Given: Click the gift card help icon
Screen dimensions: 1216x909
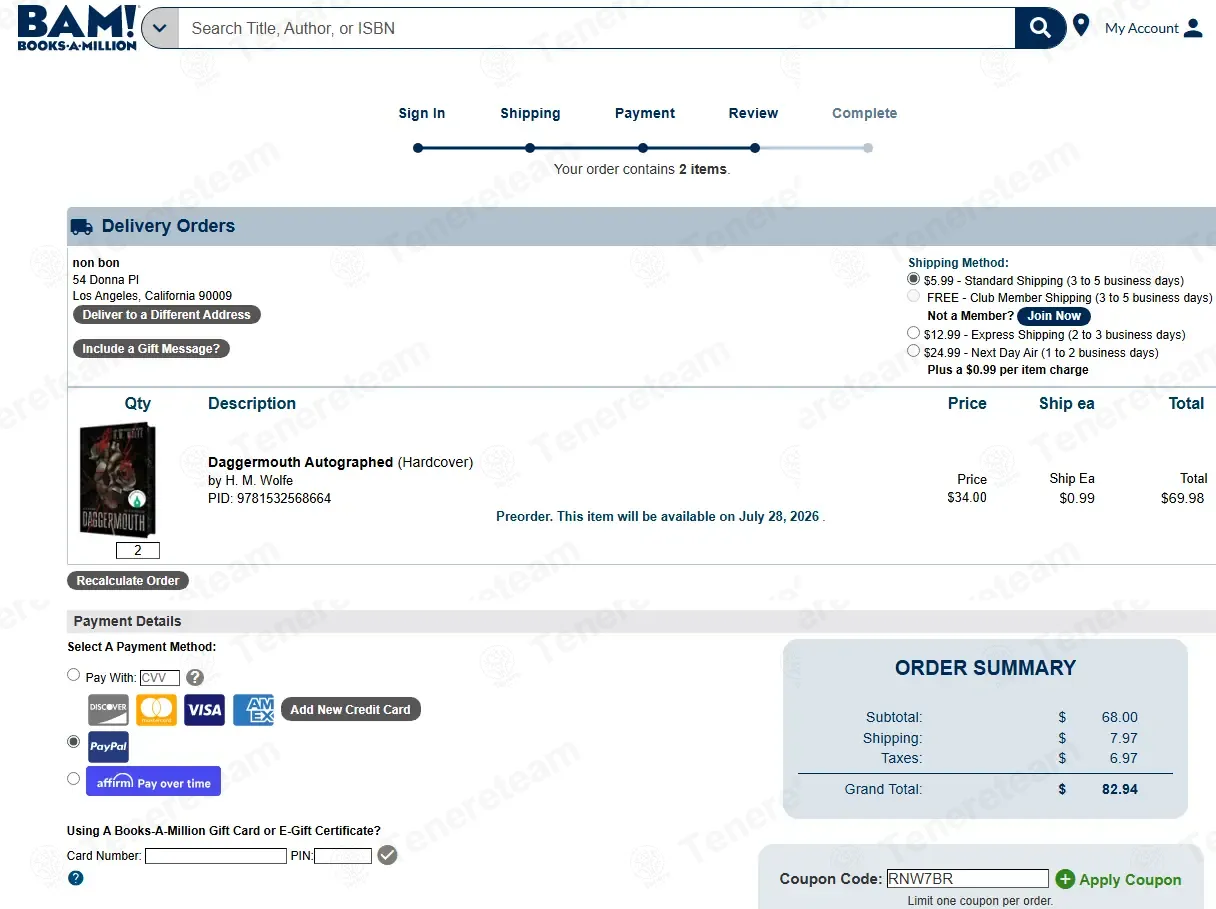Looking at the screenshot, I should 75,878.
